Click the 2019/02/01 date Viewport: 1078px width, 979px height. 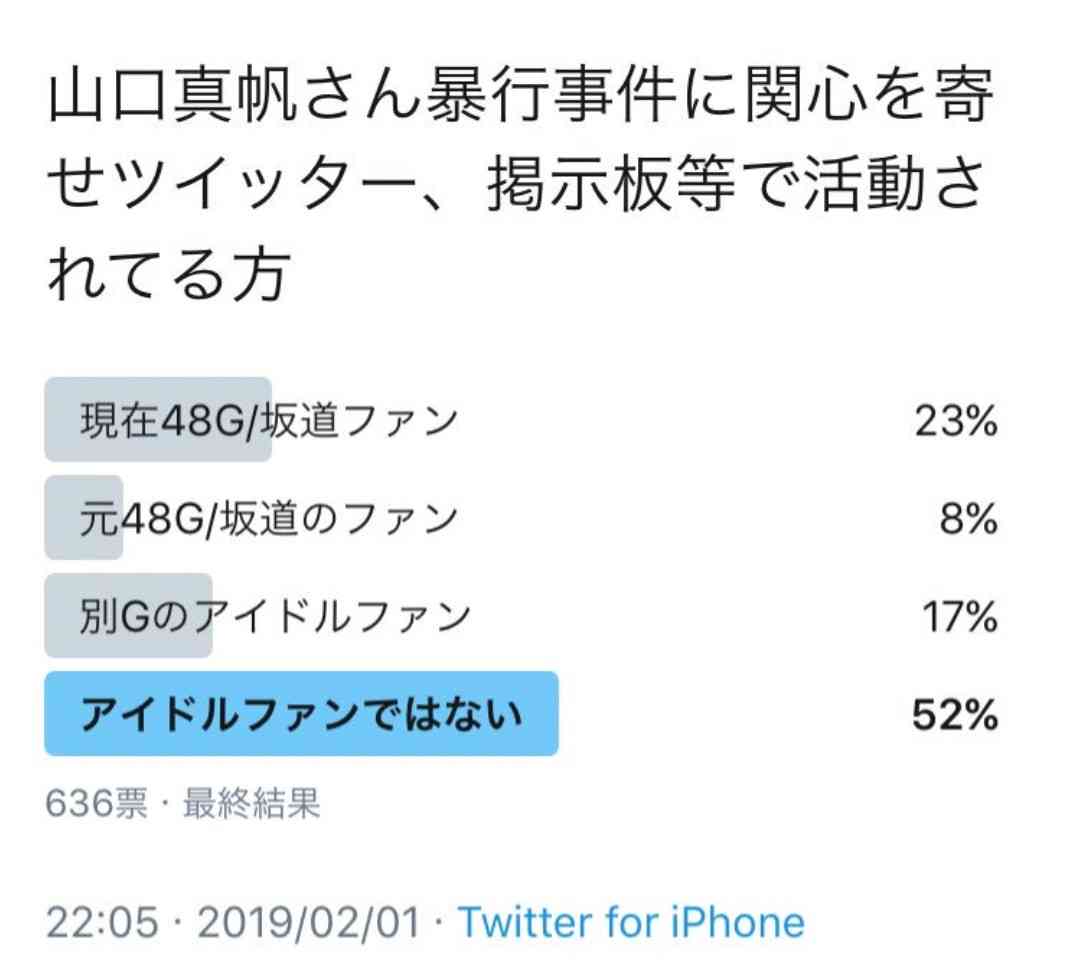pyautogui.click(x=309, y=922)
